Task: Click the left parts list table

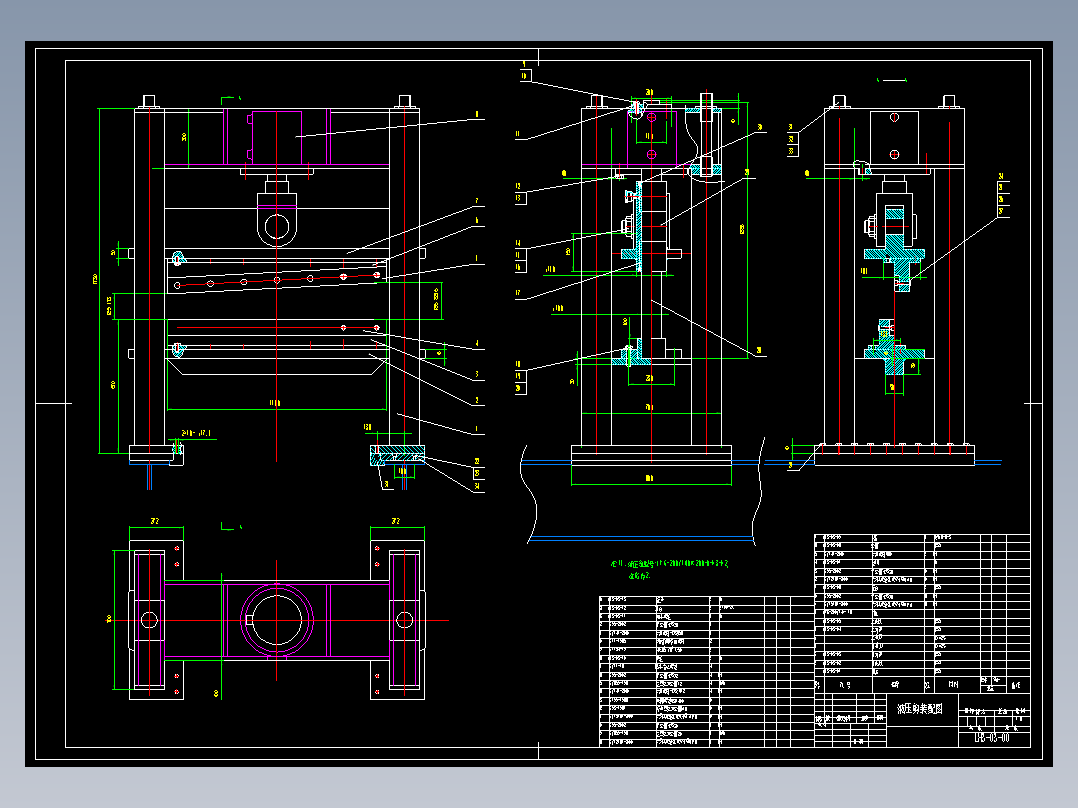Action: pos(707,671)
